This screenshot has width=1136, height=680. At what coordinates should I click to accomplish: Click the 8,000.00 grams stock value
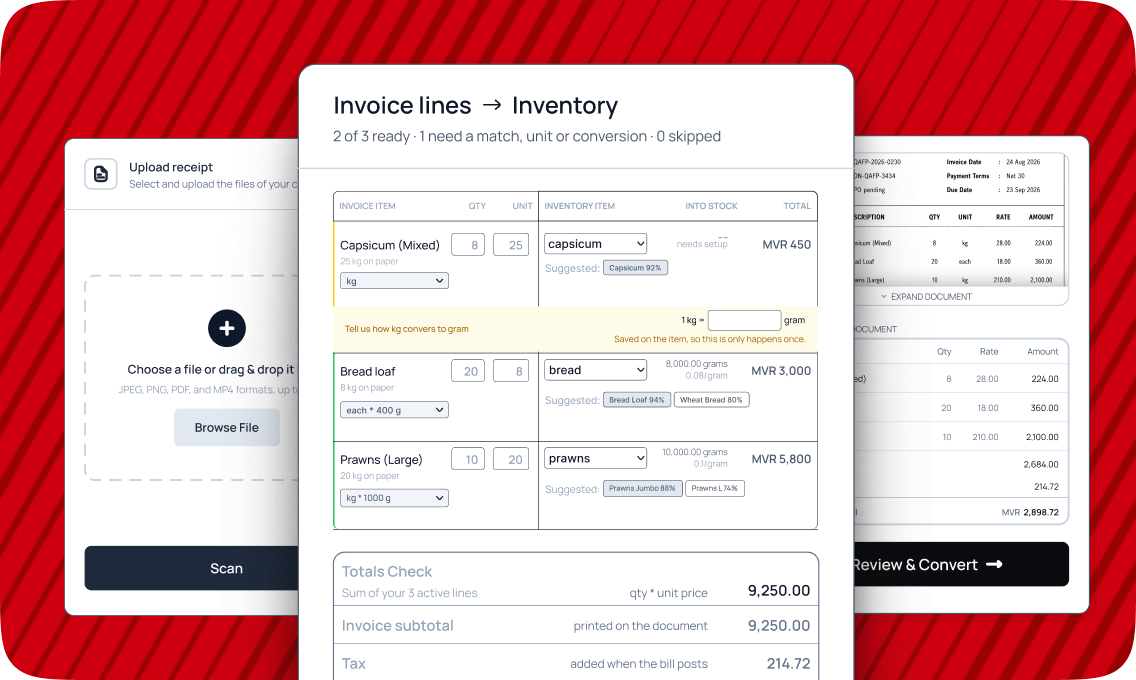tap(696, 364)
